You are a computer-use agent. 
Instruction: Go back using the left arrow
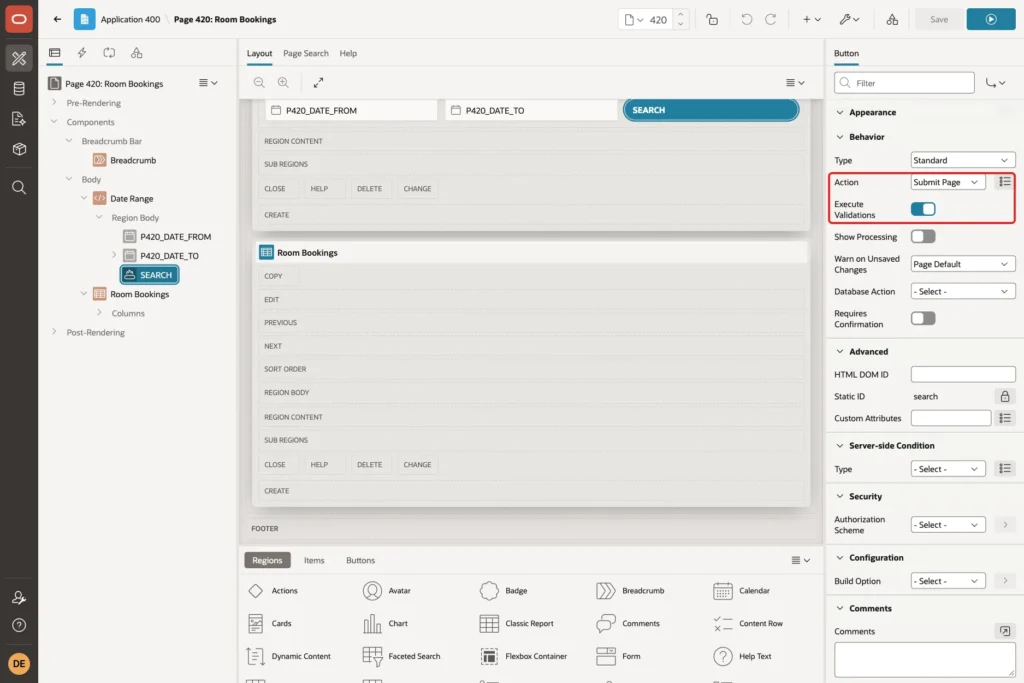click(57, 19)
